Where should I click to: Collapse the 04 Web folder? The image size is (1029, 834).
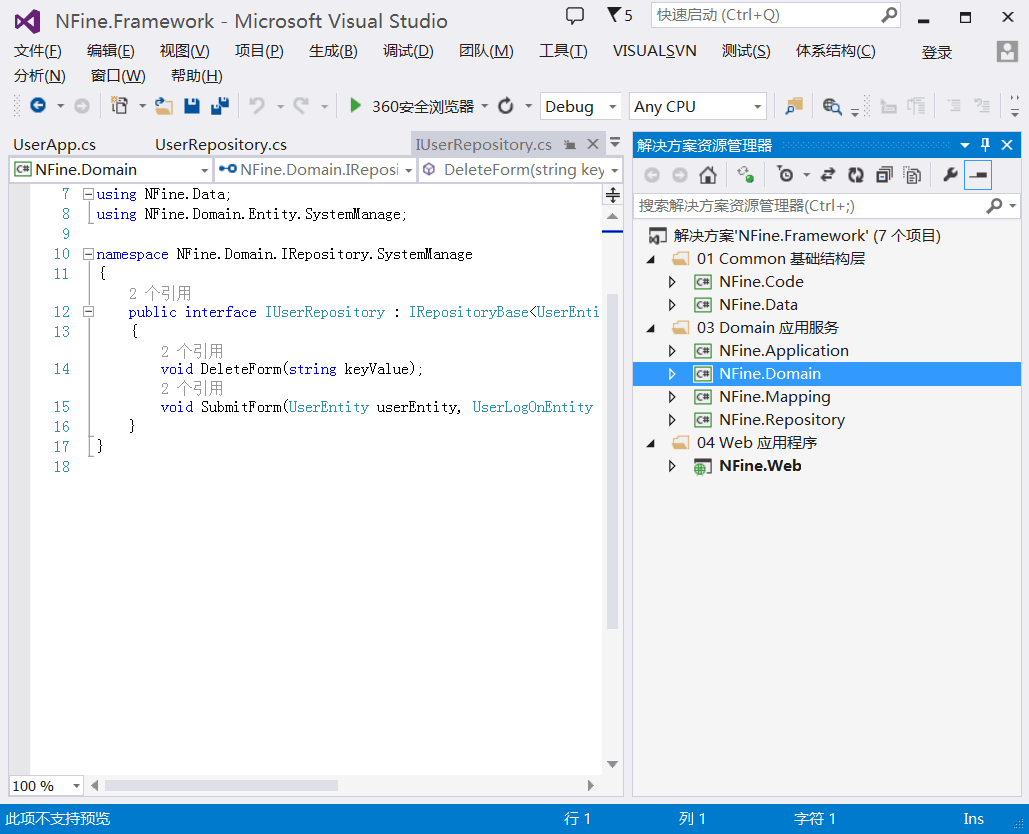coord(651,443)
